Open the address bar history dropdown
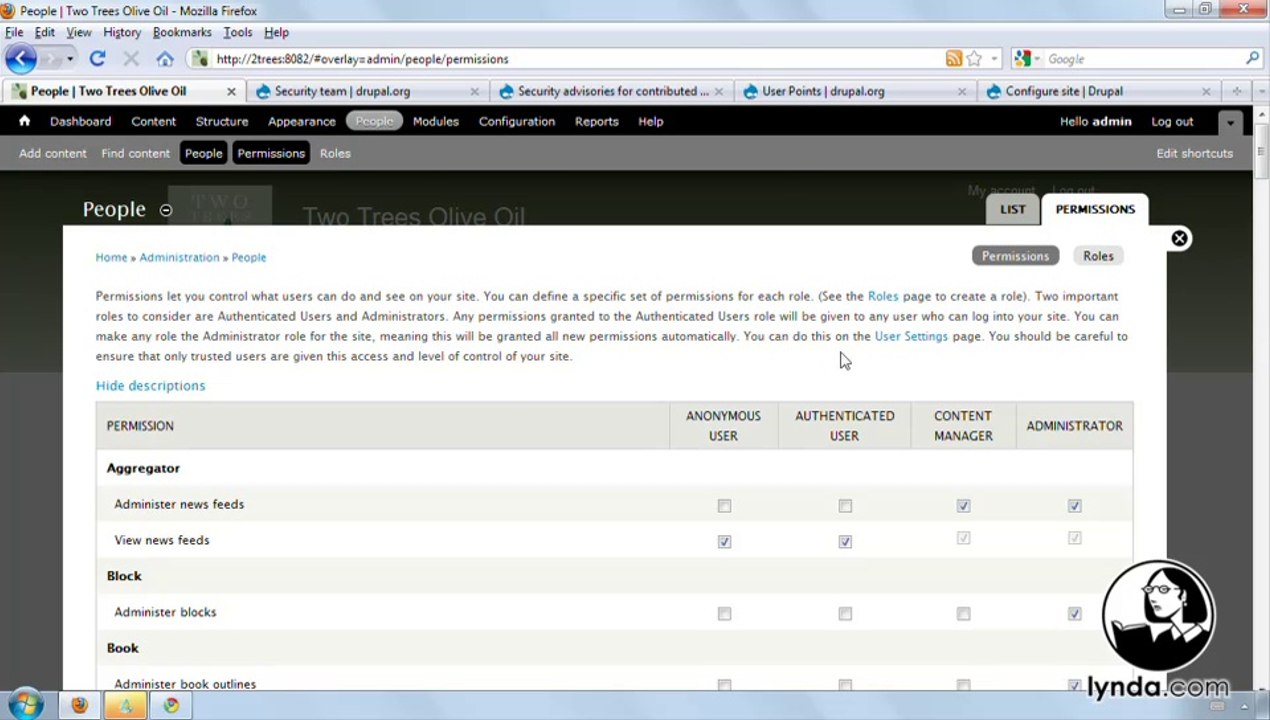 point(994,59)
